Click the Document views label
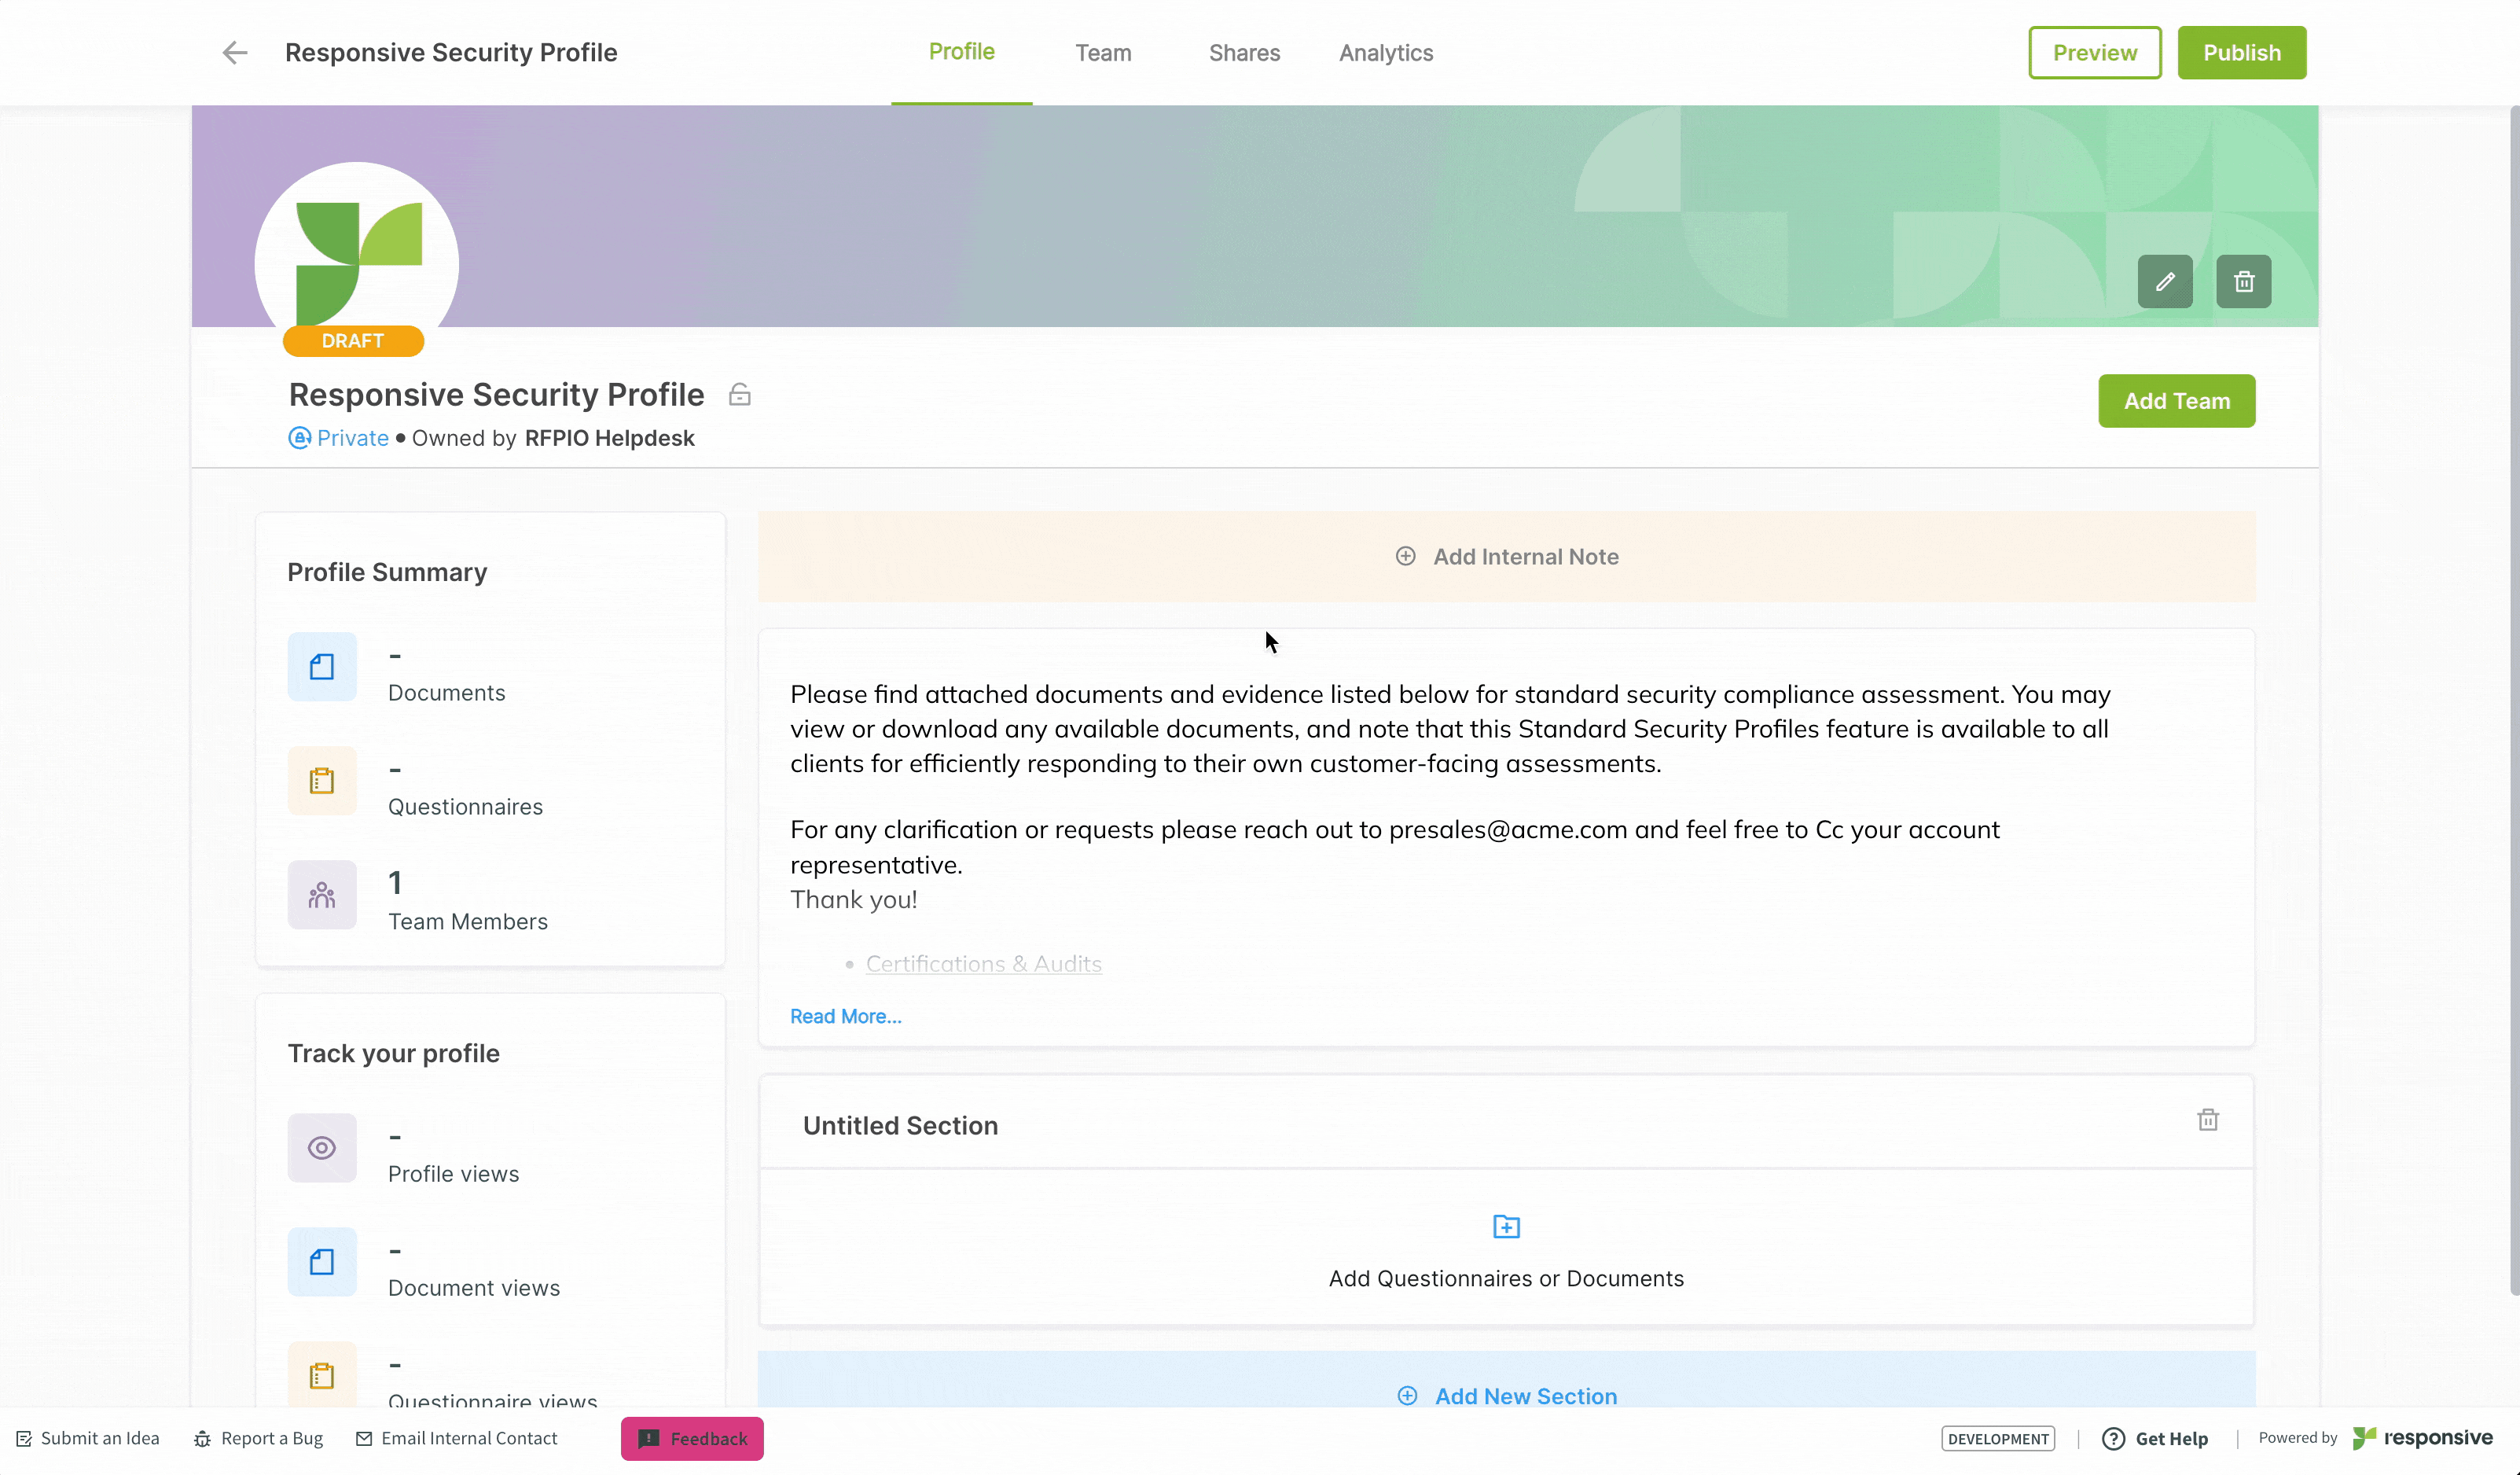Screen dimensions: 2520x1475 pyautogui.click(x=473, y=1288)
